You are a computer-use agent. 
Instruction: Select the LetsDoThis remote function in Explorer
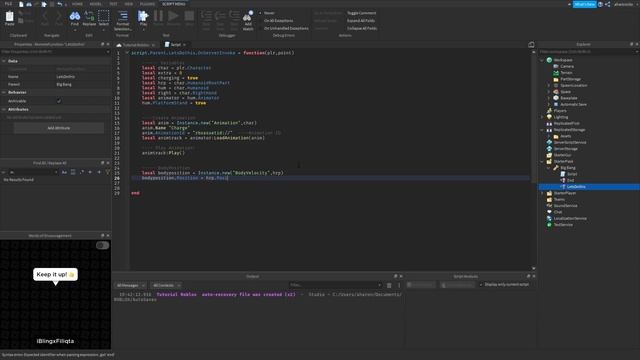tap(576, 187)
